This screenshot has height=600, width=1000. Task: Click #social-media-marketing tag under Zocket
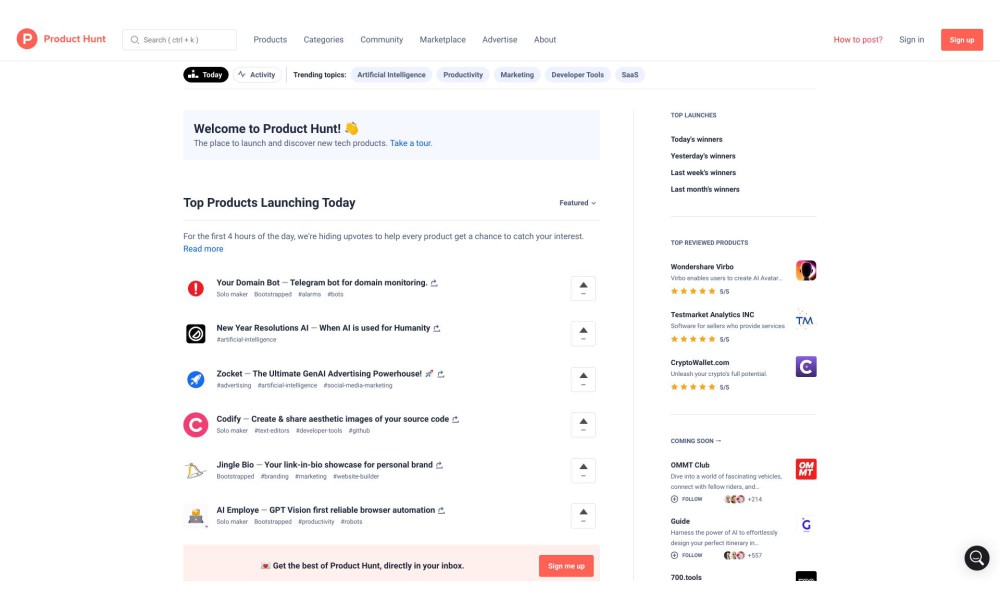pyautogui.click(x=358, y=385)
